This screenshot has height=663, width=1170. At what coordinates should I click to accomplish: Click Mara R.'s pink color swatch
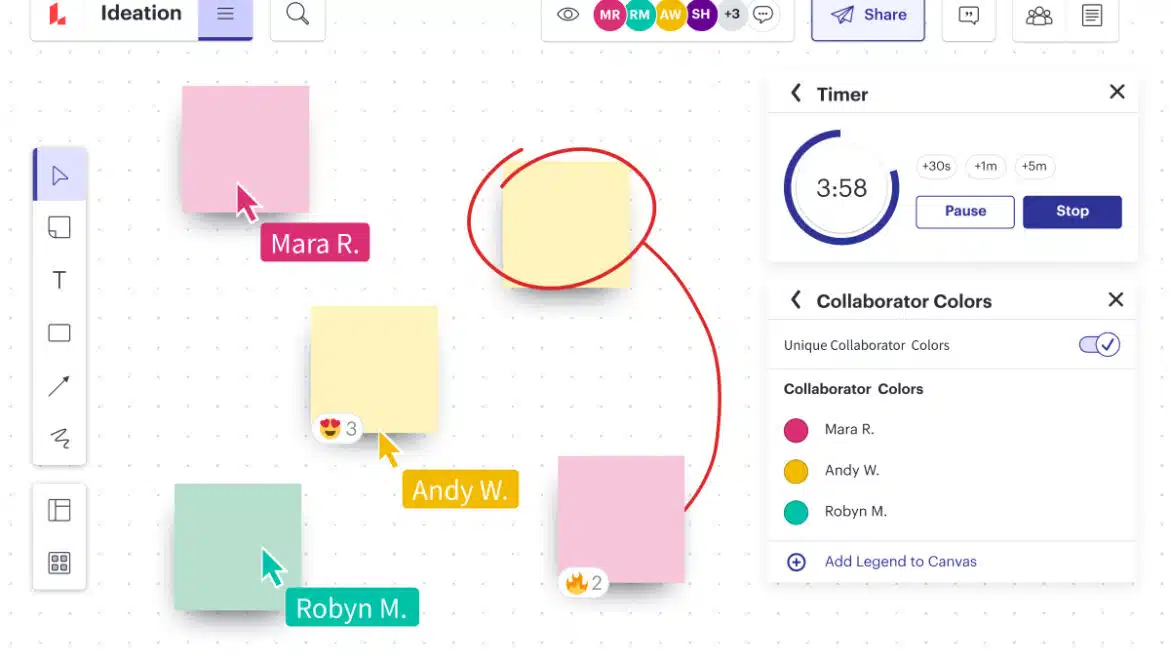[796, 430]
